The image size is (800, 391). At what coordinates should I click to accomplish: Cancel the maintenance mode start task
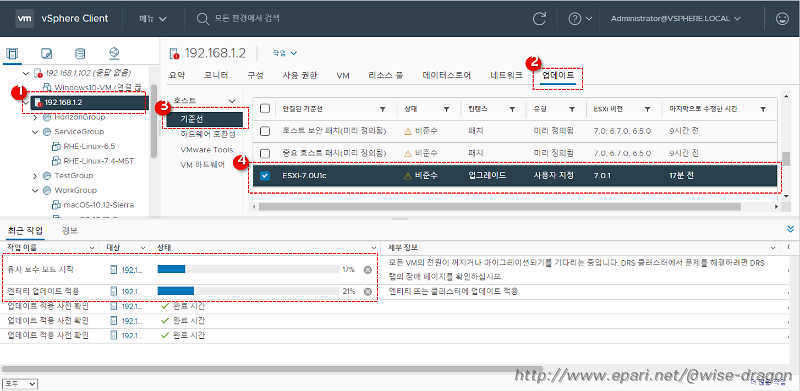click(x=367, y=270)
